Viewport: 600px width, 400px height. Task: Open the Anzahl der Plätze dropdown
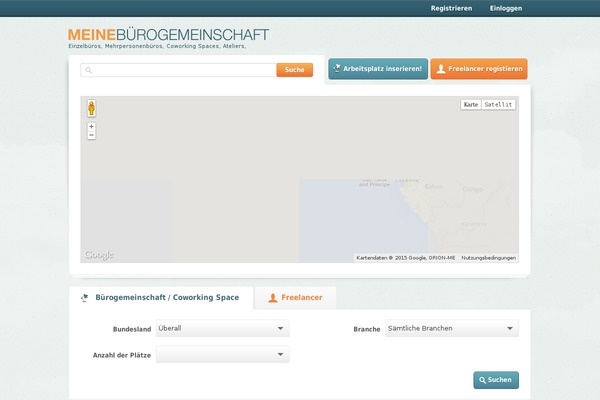(223, 354)
